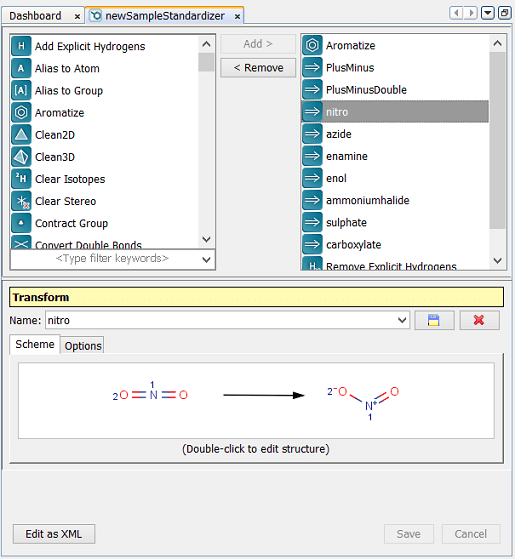This screenshot has height=559, width=515.
Task: Click into the Type filter keywords field
Action: click(x=105, y=258)
